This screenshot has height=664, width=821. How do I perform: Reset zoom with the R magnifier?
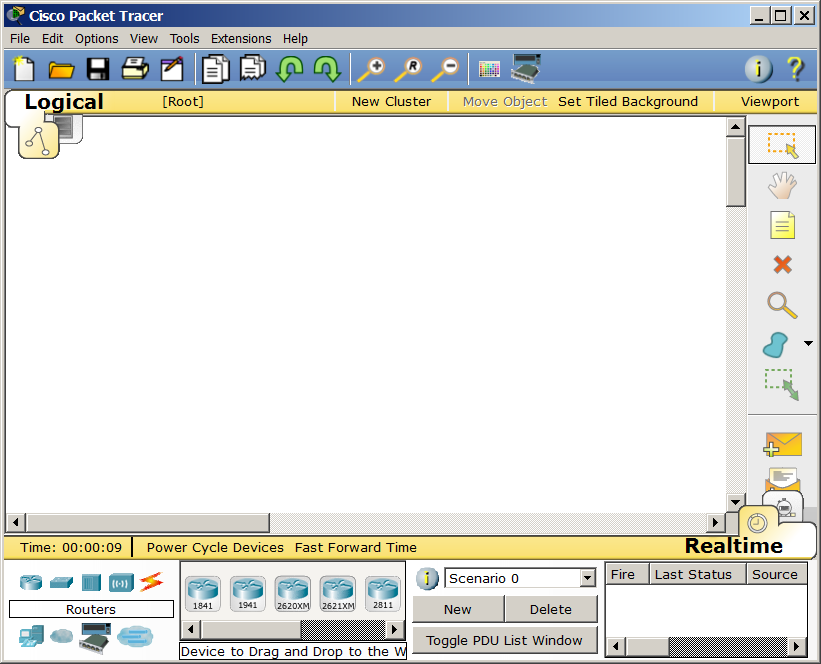408,69
